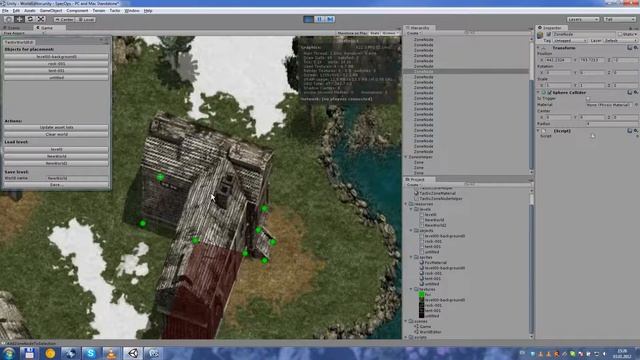
Task: Open the Tag dropdown in Inspector
Action: click(x=571, y=41)
